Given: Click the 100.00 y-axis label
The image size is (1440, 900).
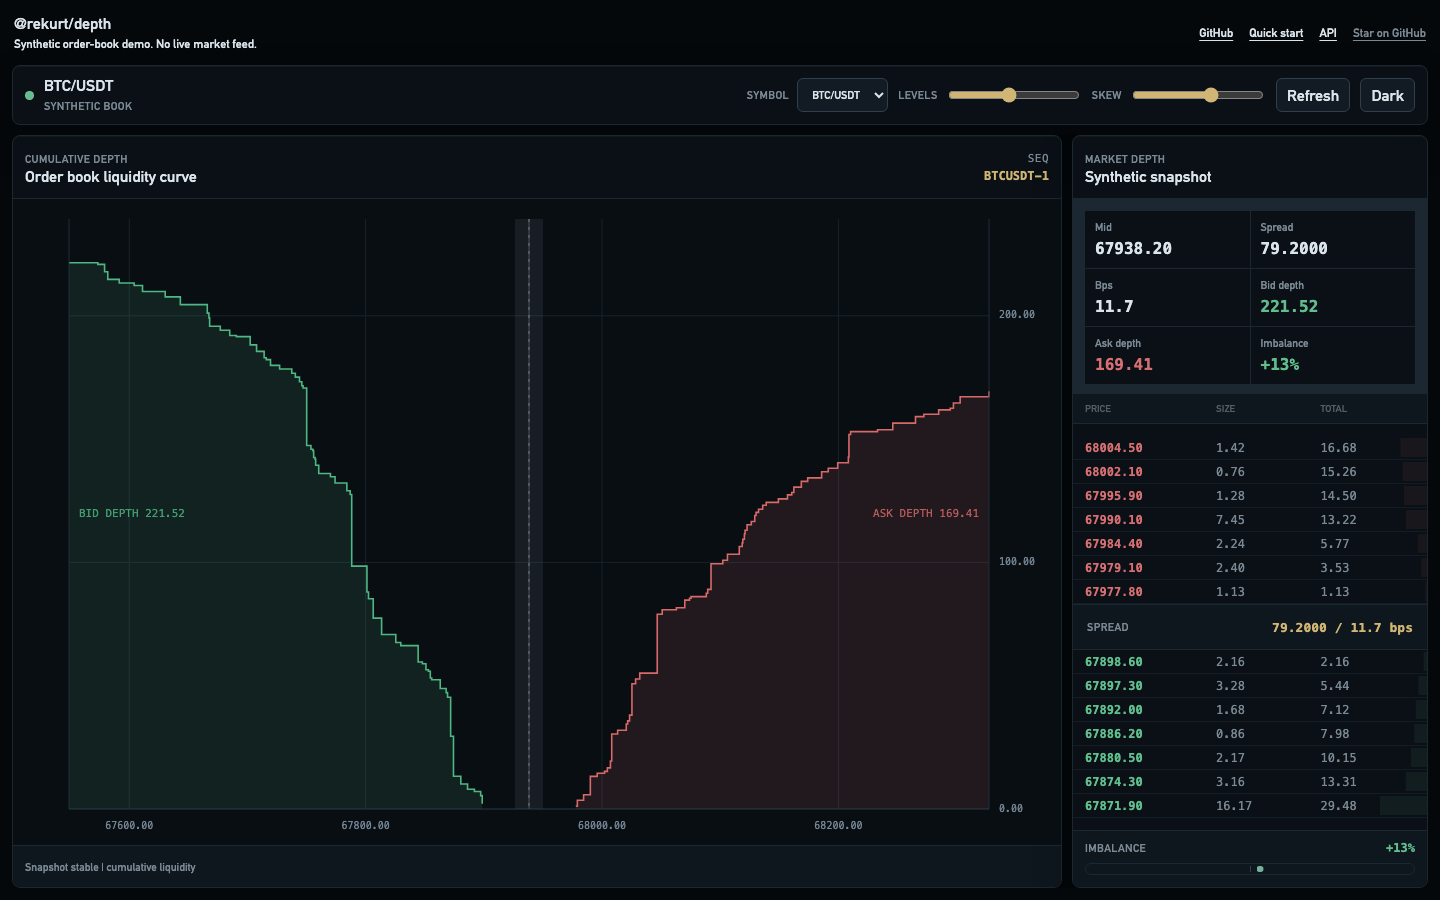Looking at the screenshot, I should (x=1017, y=561).
